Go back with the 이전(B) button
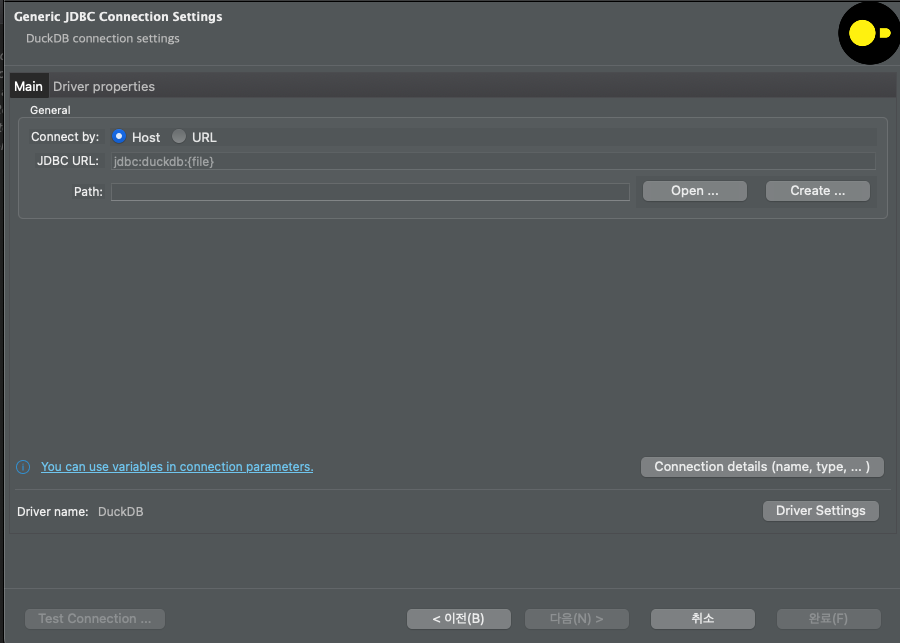 pos(459,619)
